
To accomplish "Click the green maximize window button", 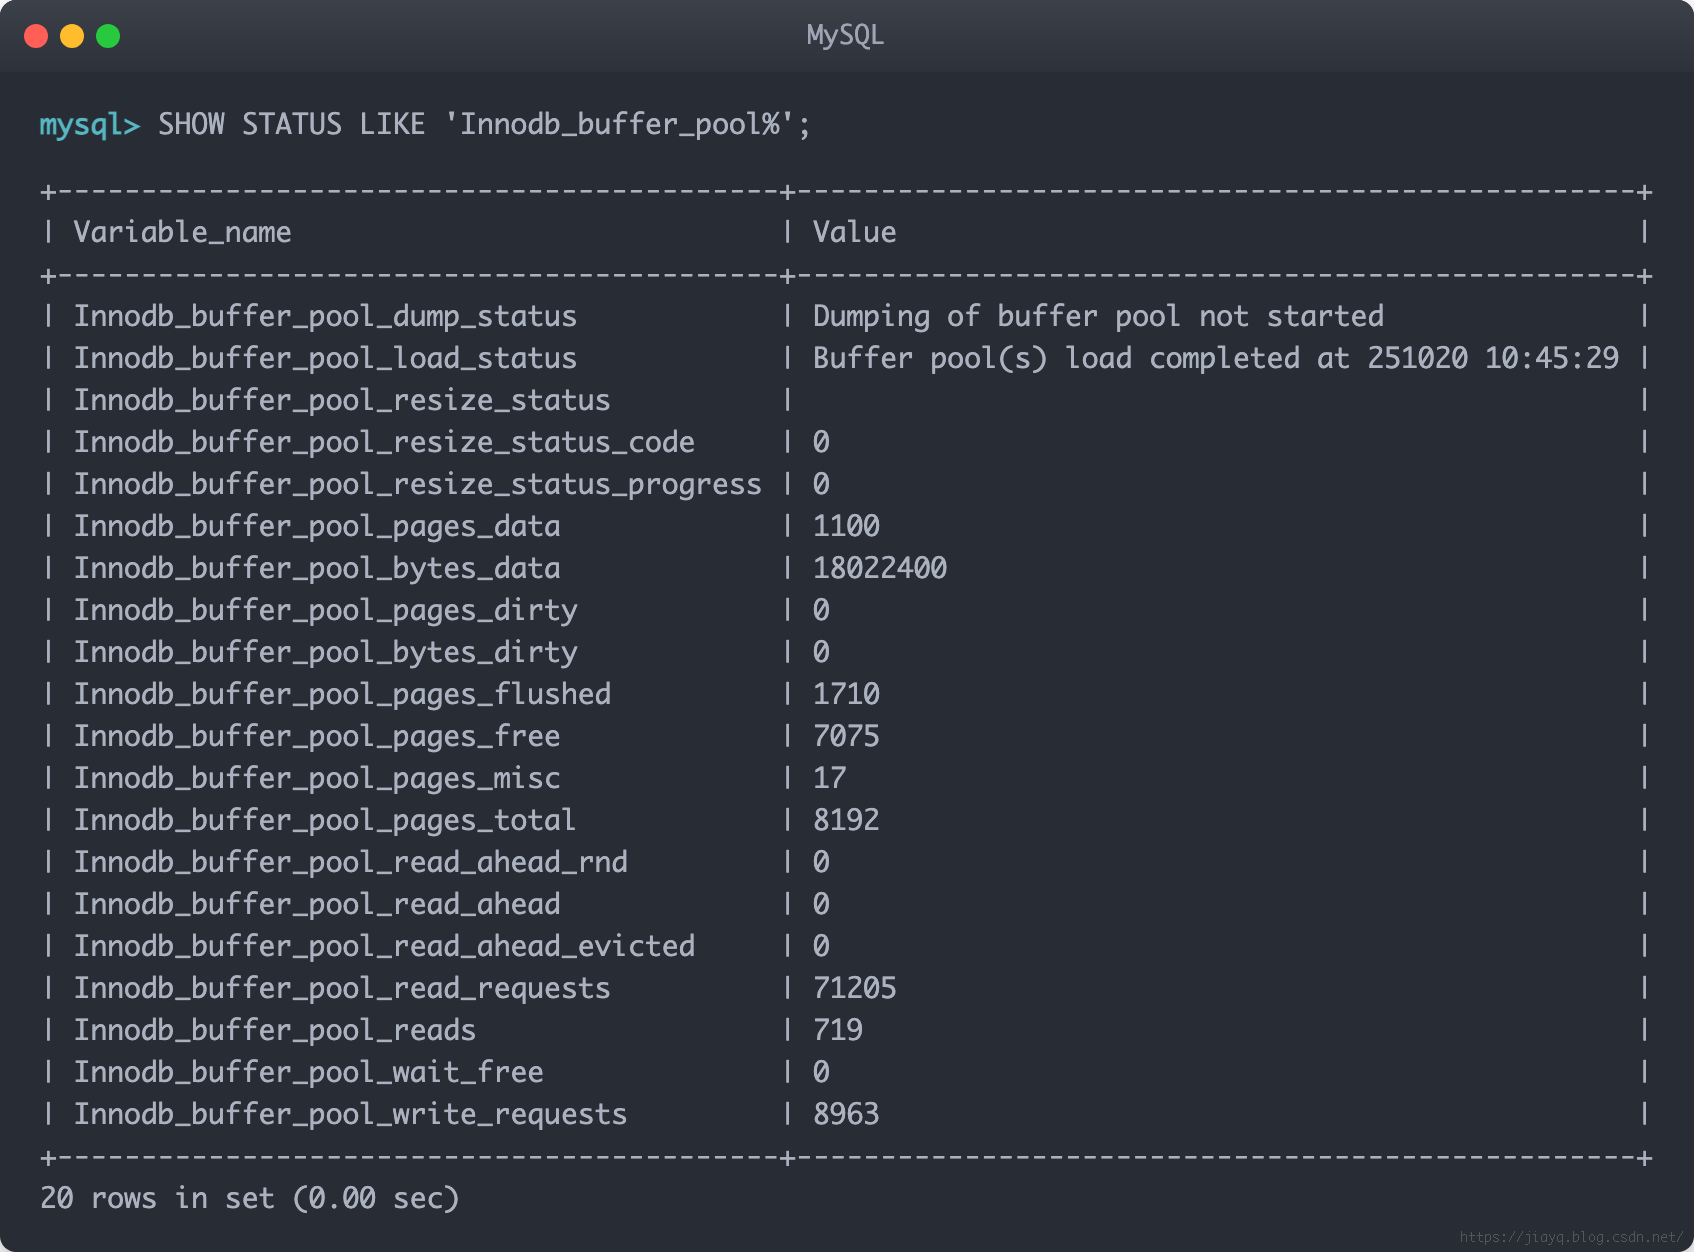I will pos(108,36).
